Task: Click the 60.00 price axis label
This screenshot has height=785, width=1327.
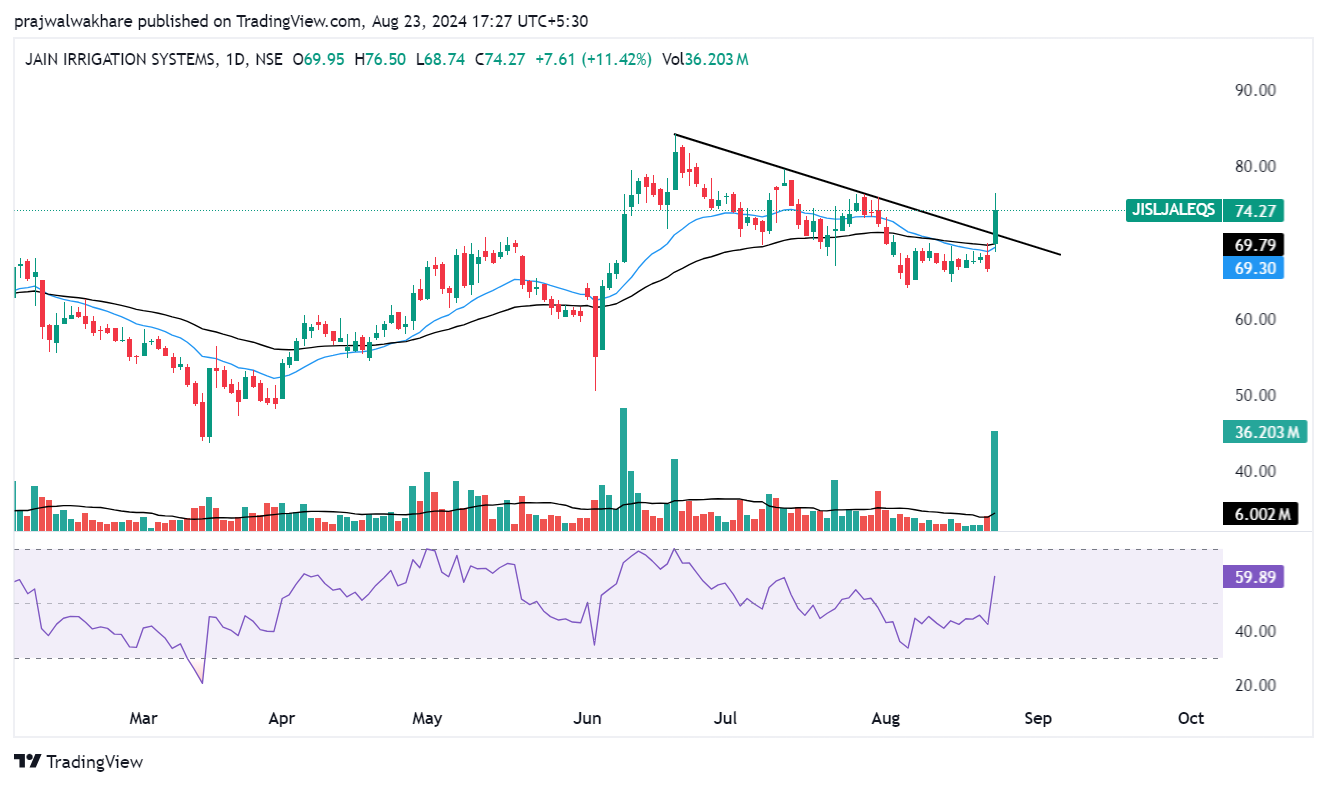Action: 1255,319
